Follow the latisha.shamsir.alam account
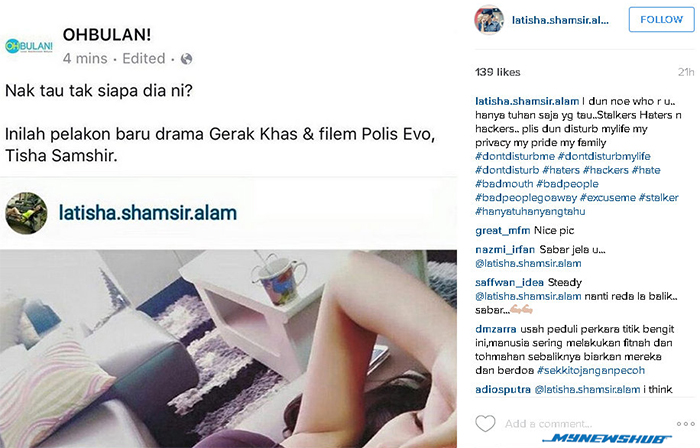Image resolution: width=700 pixels, height=448 pixels. point(661,20)
